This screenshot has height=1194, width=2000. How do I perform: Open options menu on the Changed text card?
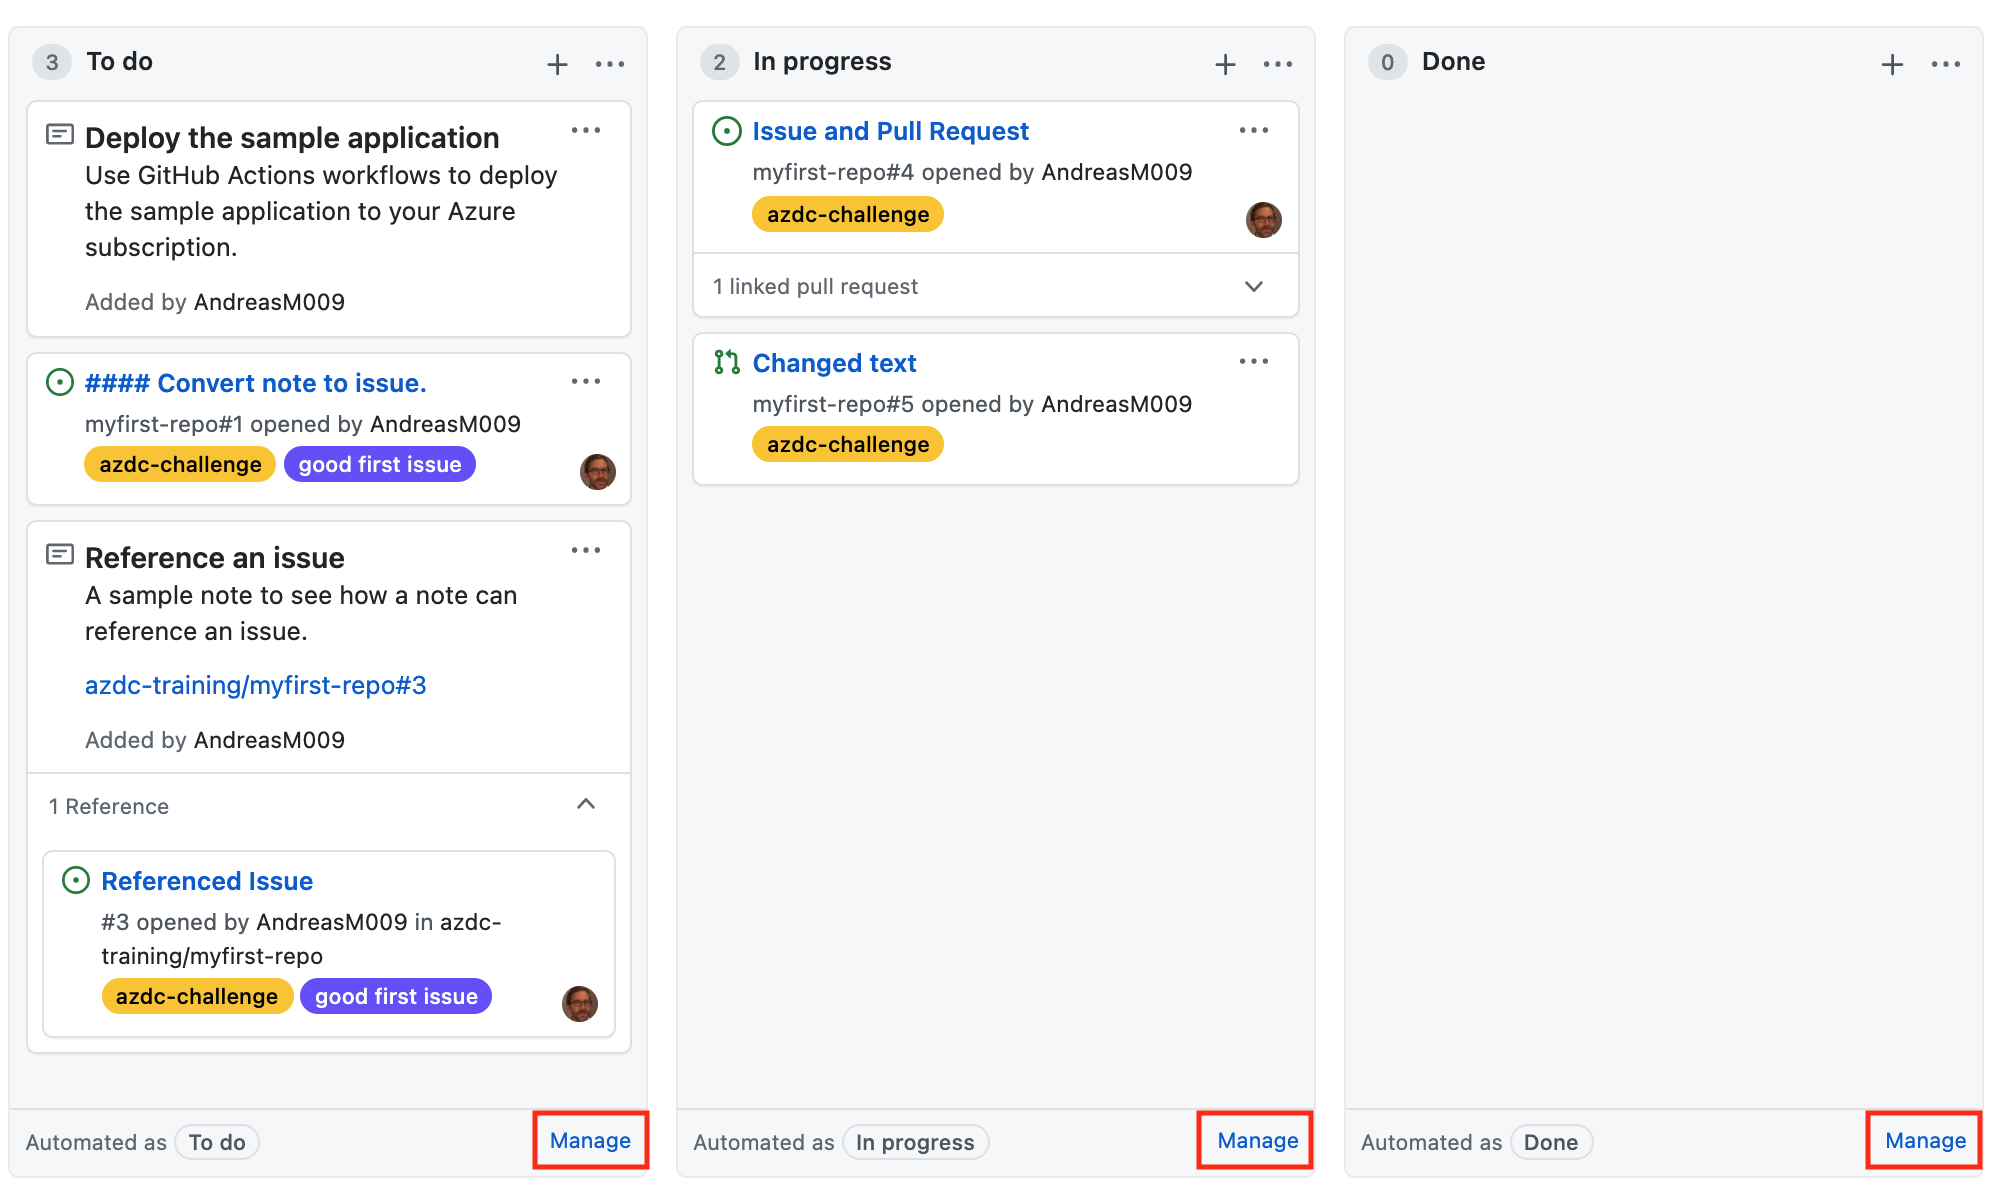(x=1254, y=361)
